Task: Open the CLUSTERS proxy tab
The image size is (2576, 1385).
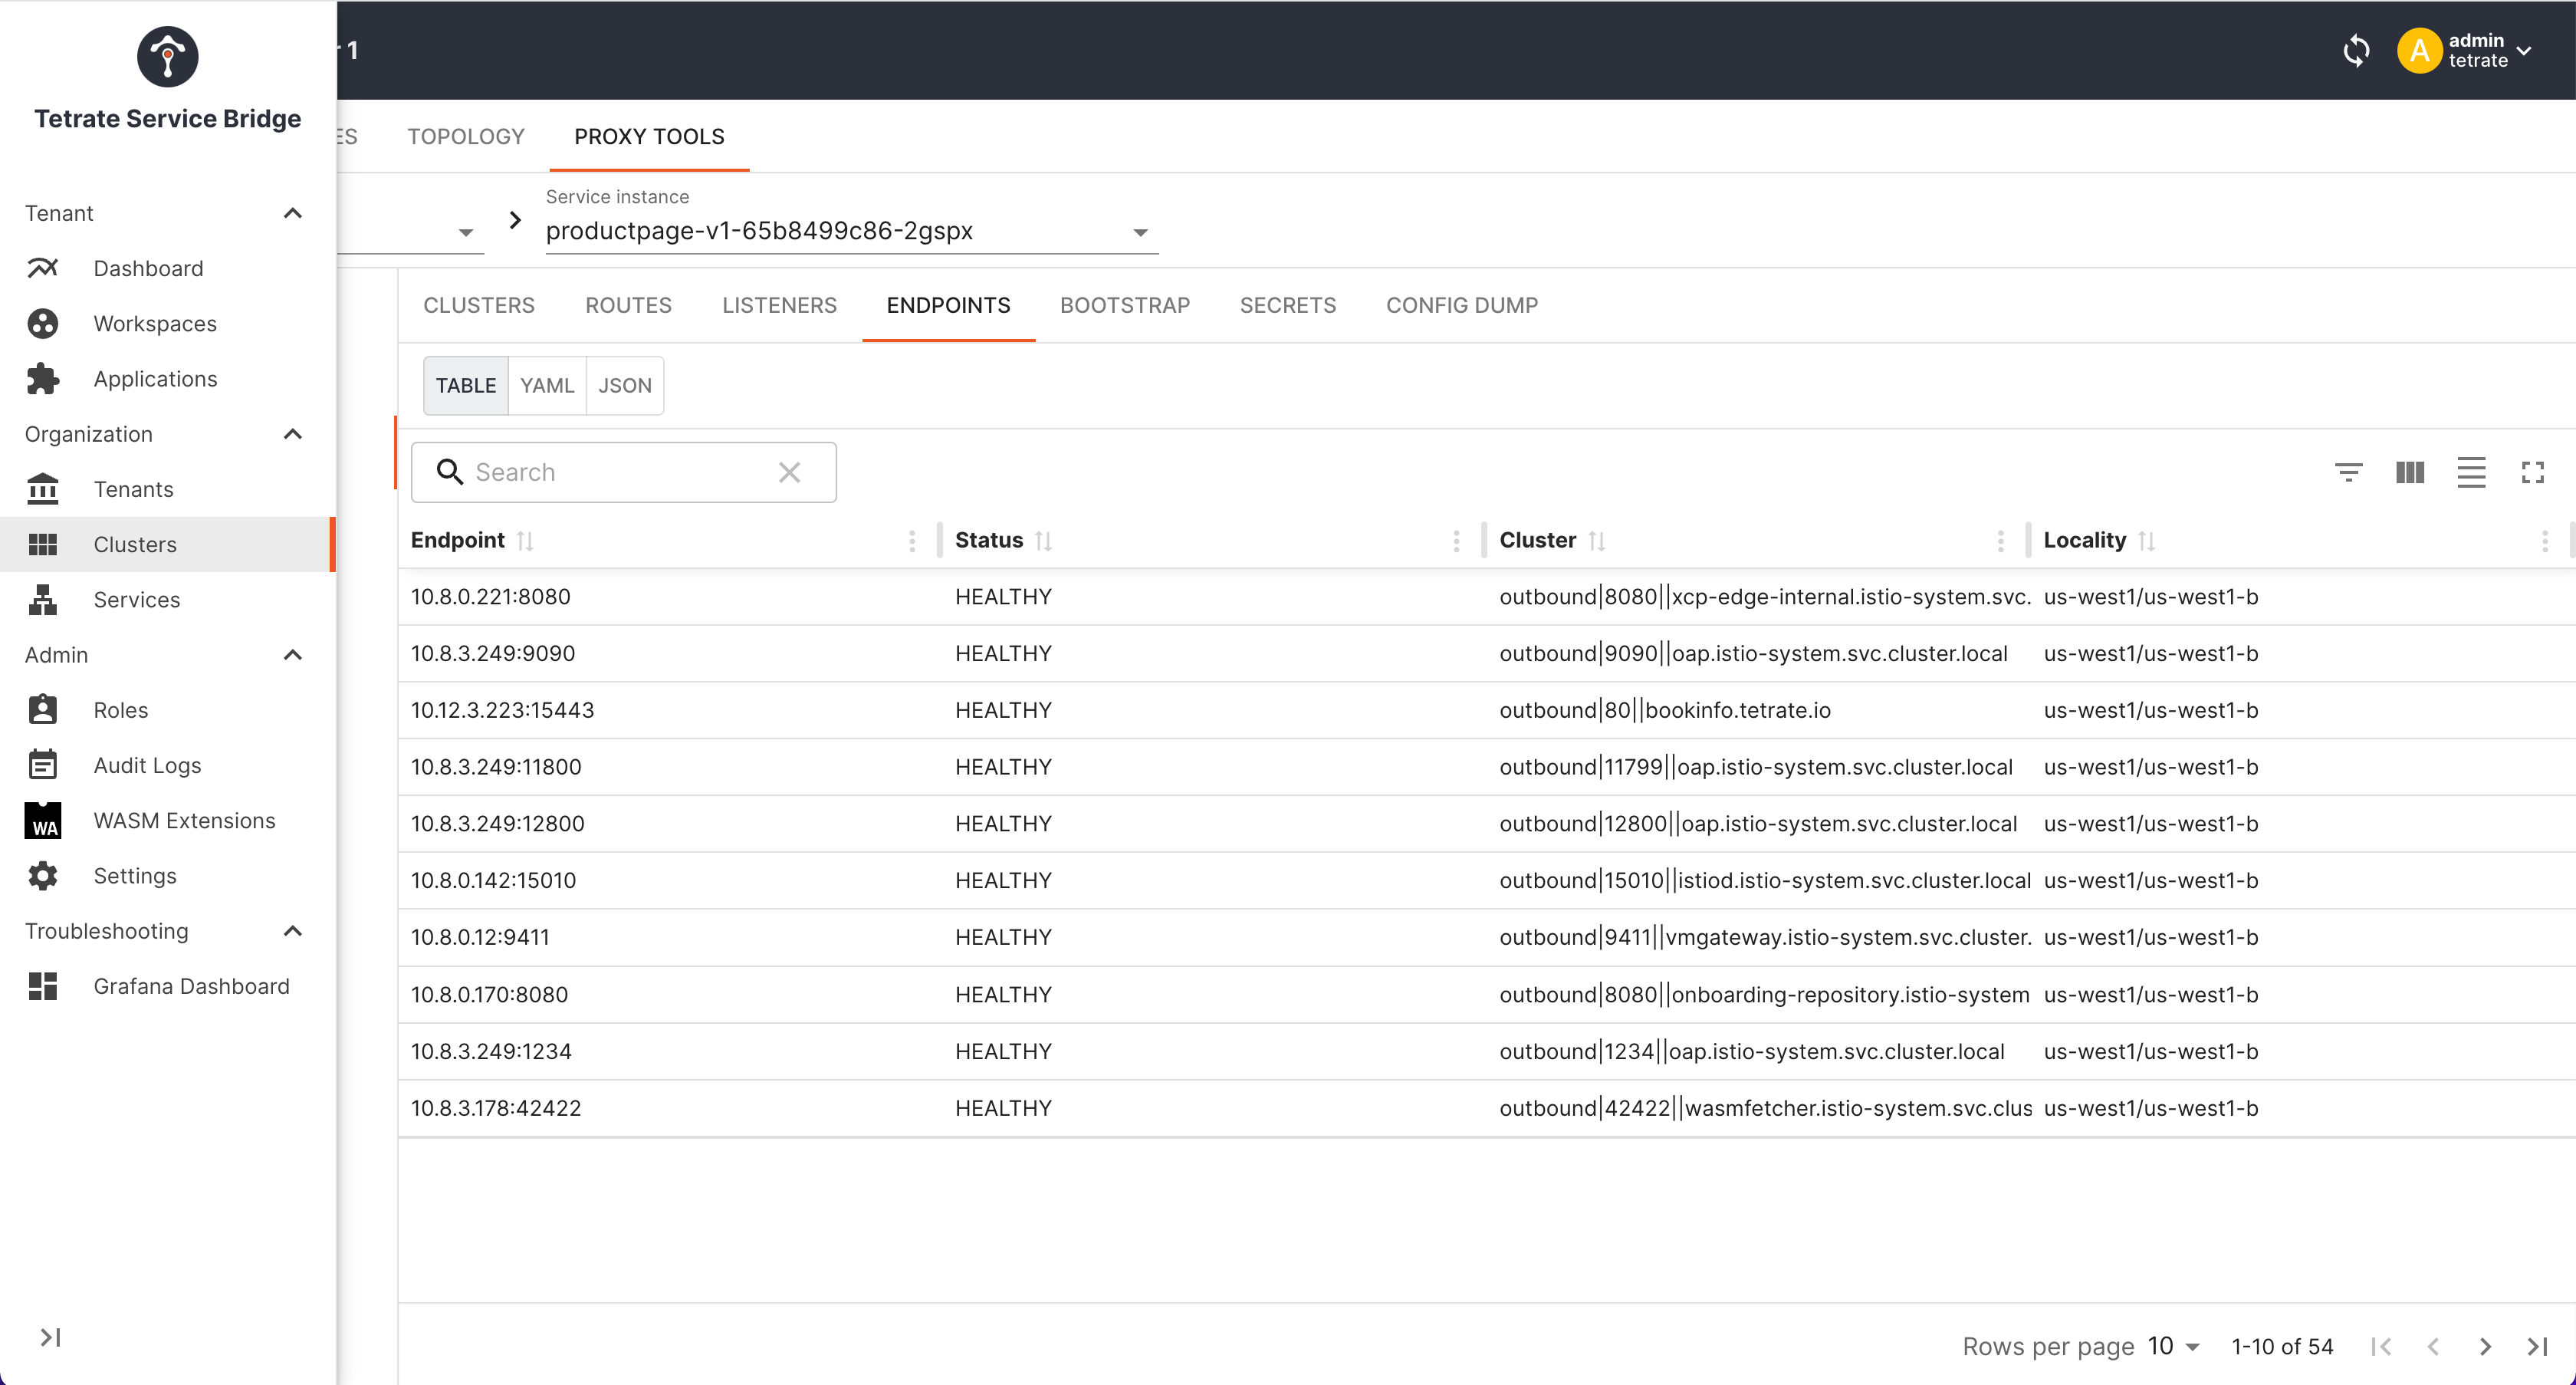Action: tap(479, 305)
